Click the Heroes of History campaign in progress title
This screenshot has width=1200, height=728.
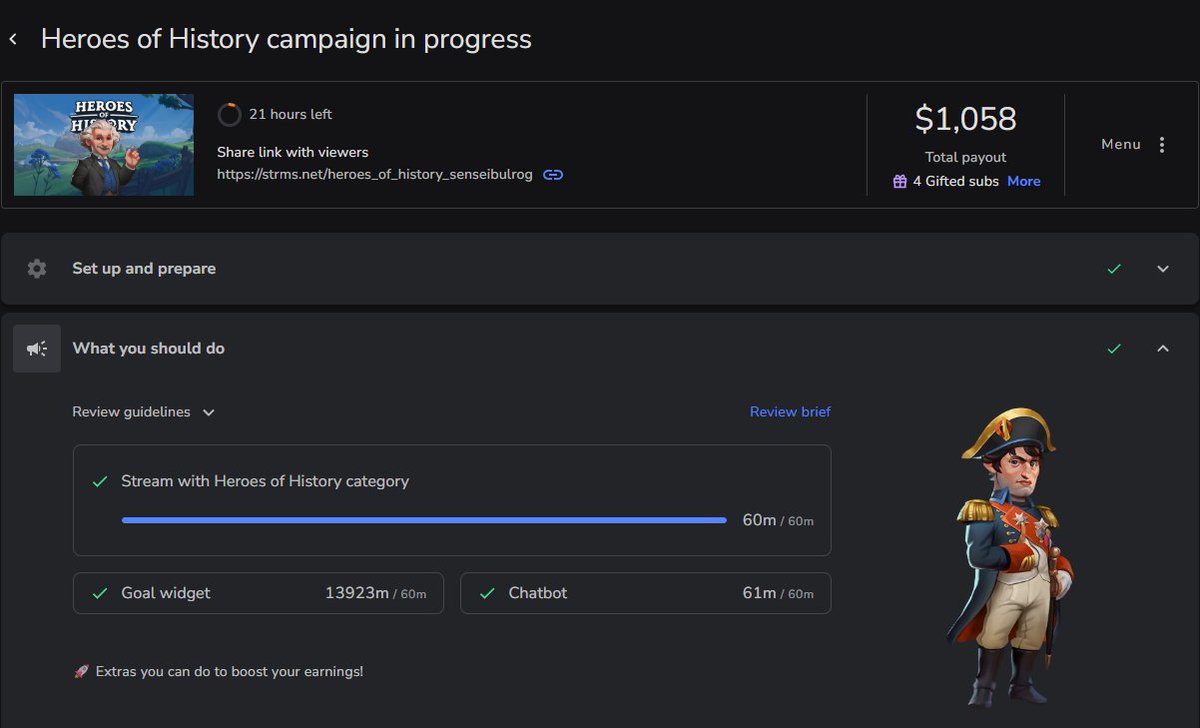click(x=286, y=39)
